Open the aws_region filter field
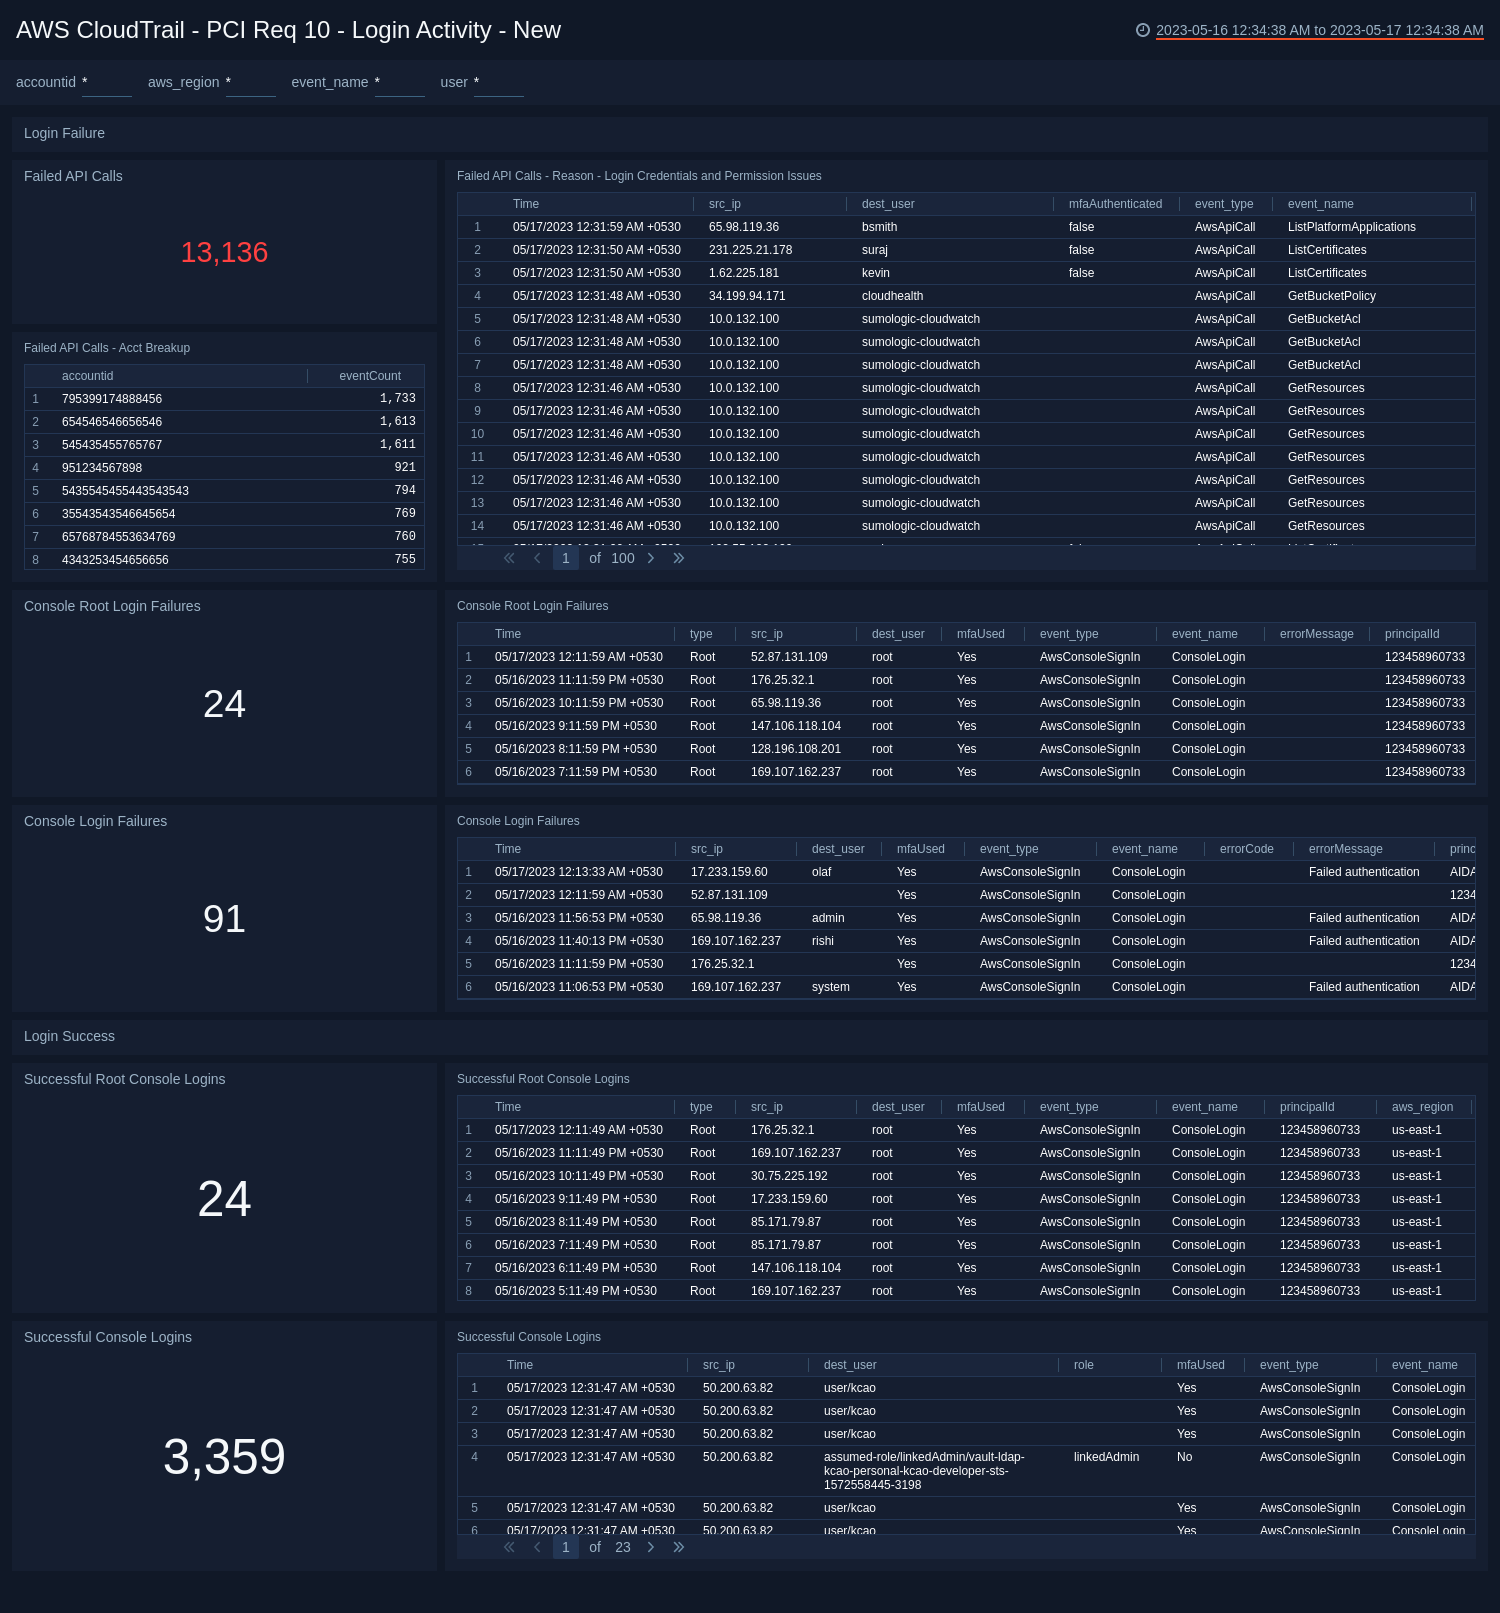Screen dimensions: 1500x1613 [250, 83]
